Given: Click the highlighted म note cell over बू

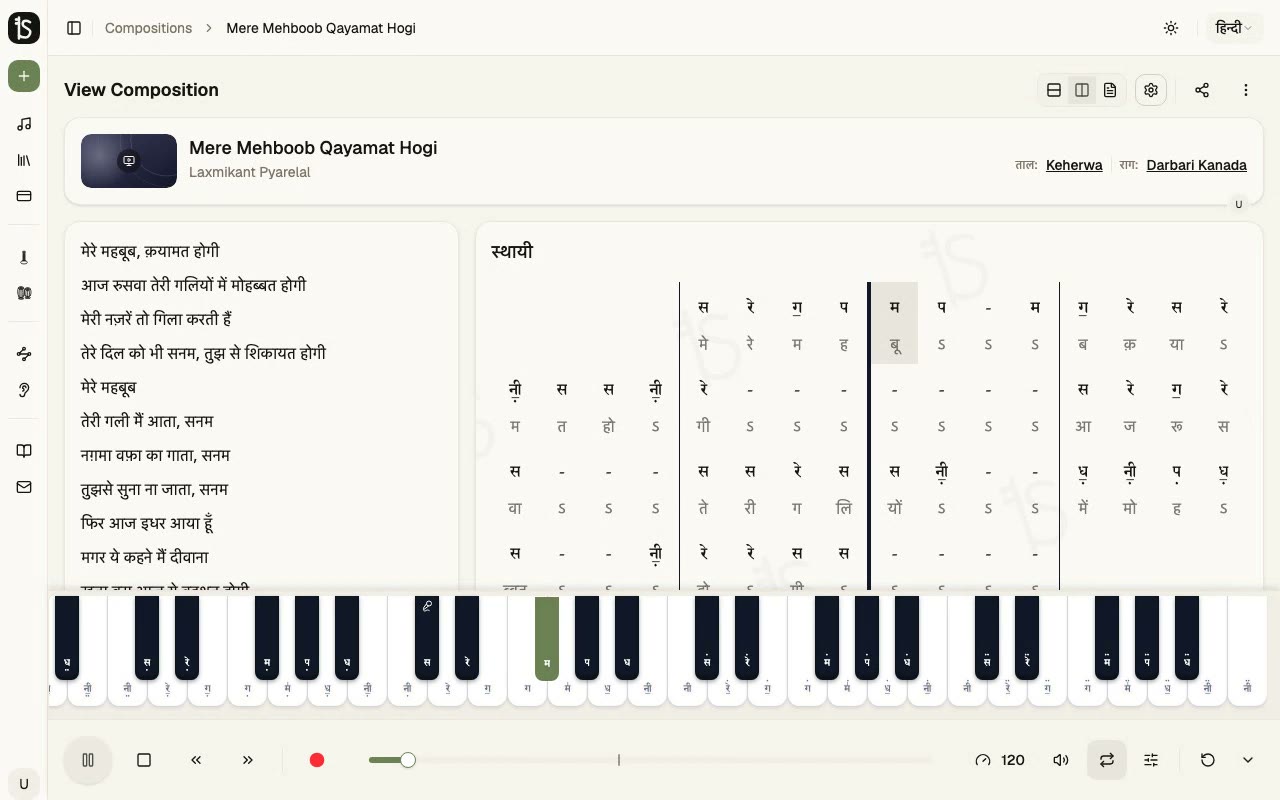Looking at the screenshot, I should 894,307.
